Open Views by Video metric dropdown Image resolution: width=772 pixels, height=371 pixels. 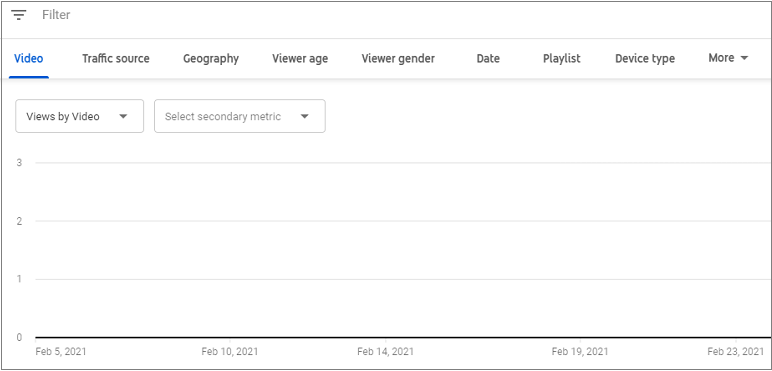(x=80, y=116)
